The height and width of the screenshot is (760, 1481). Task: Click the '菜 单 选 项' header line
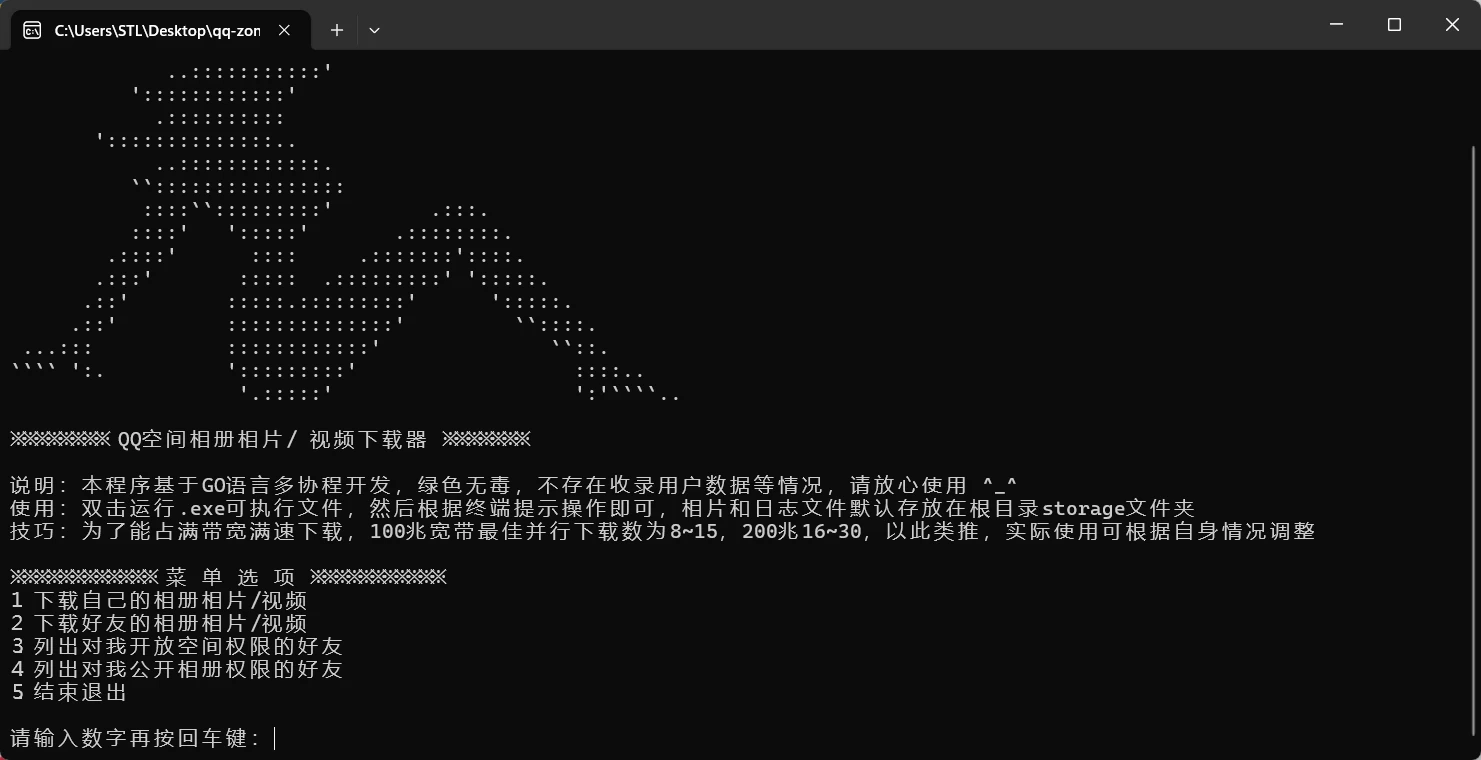click(x=228, y=578)
